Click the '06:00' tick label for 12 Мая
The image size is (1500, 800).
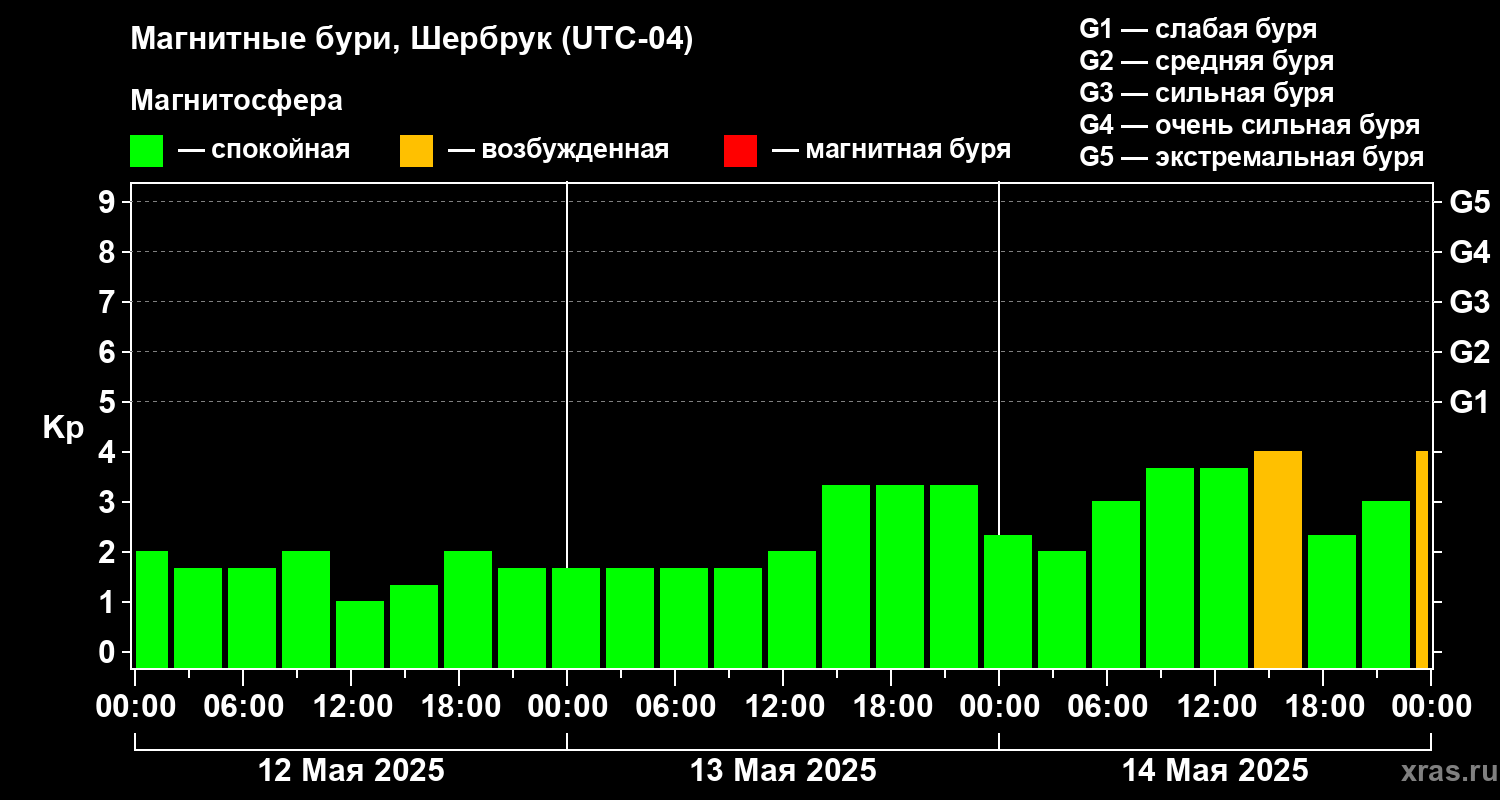(x=243, y=706)
